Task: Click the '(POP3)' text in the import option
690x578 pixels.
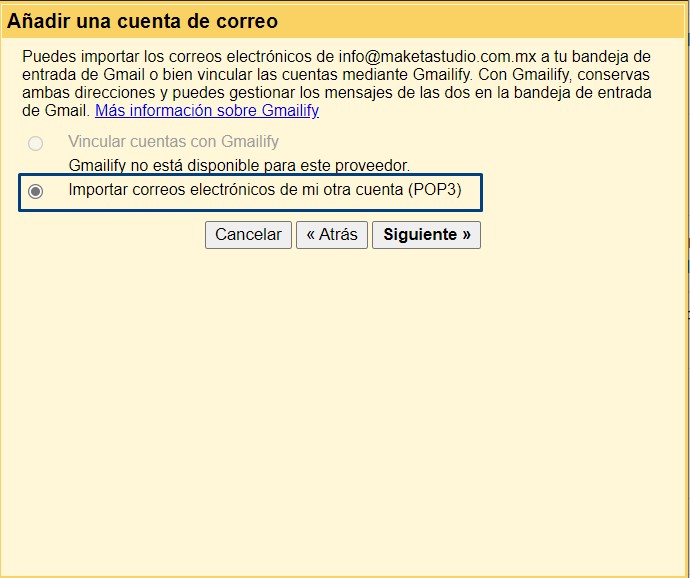Action: coord(435,190)
